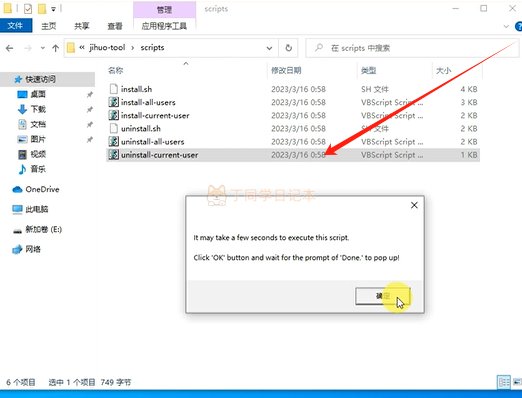
Task: Select jihuo-tool in the address path
Action: point(107,48)
